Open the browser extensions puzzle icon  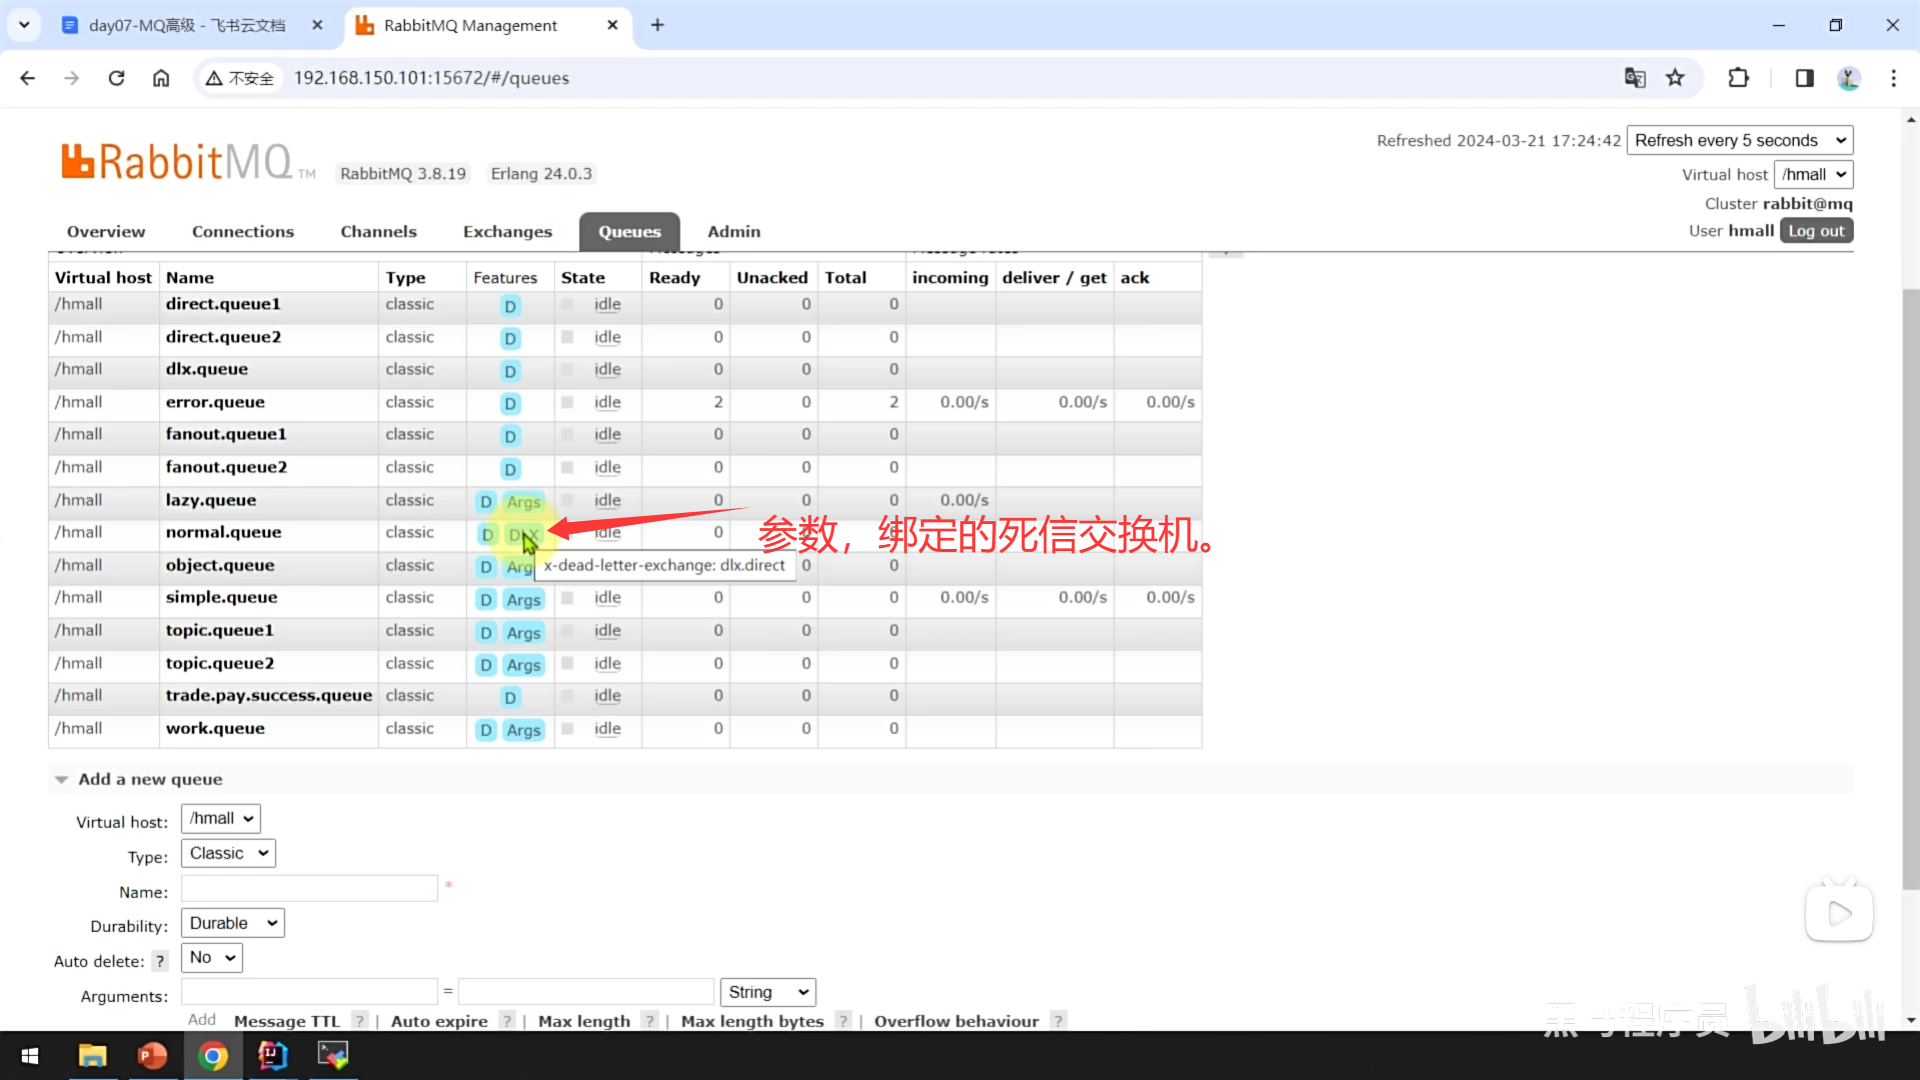(x=1738, y=78)
